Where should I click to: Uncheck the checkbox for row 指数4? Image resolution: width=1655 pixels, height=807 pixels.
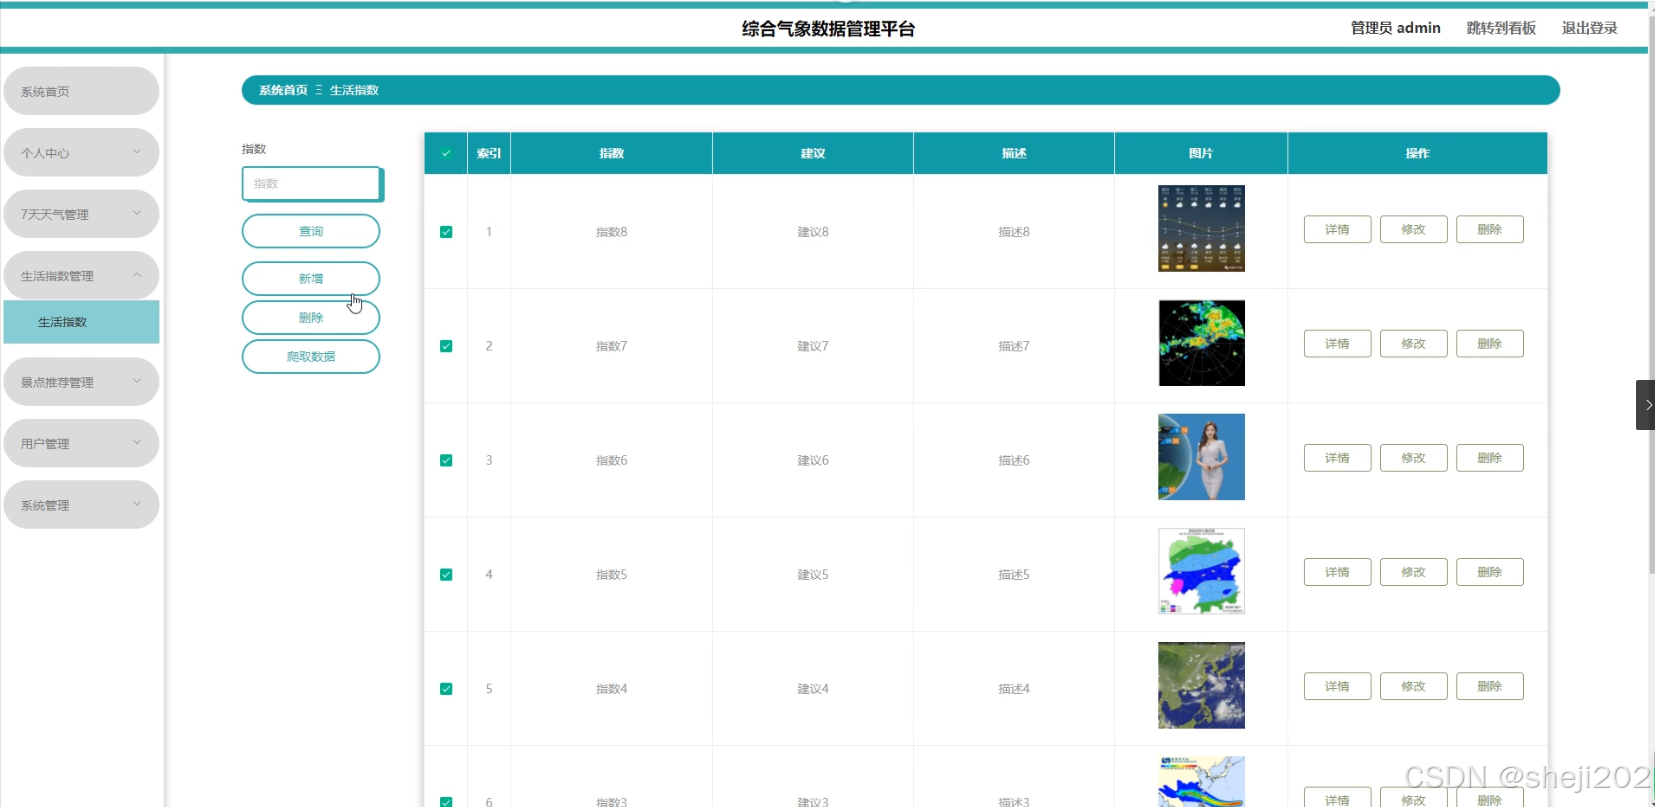[446, 689]
